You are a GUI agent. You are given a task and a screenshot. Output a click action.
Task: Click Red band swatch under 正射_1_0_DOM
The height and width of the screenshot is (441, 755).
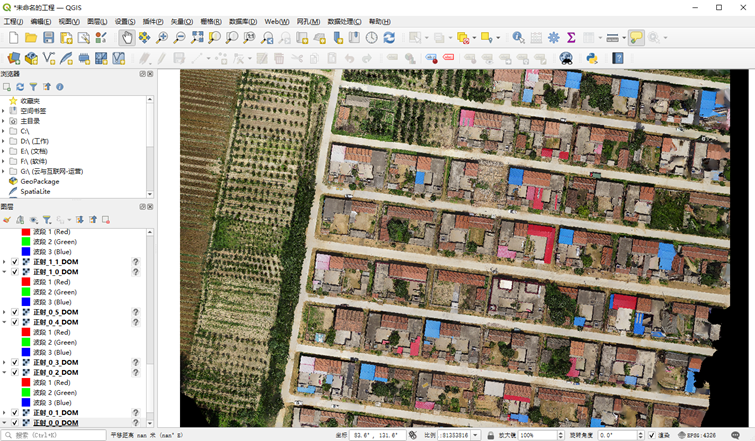[26, 282]
